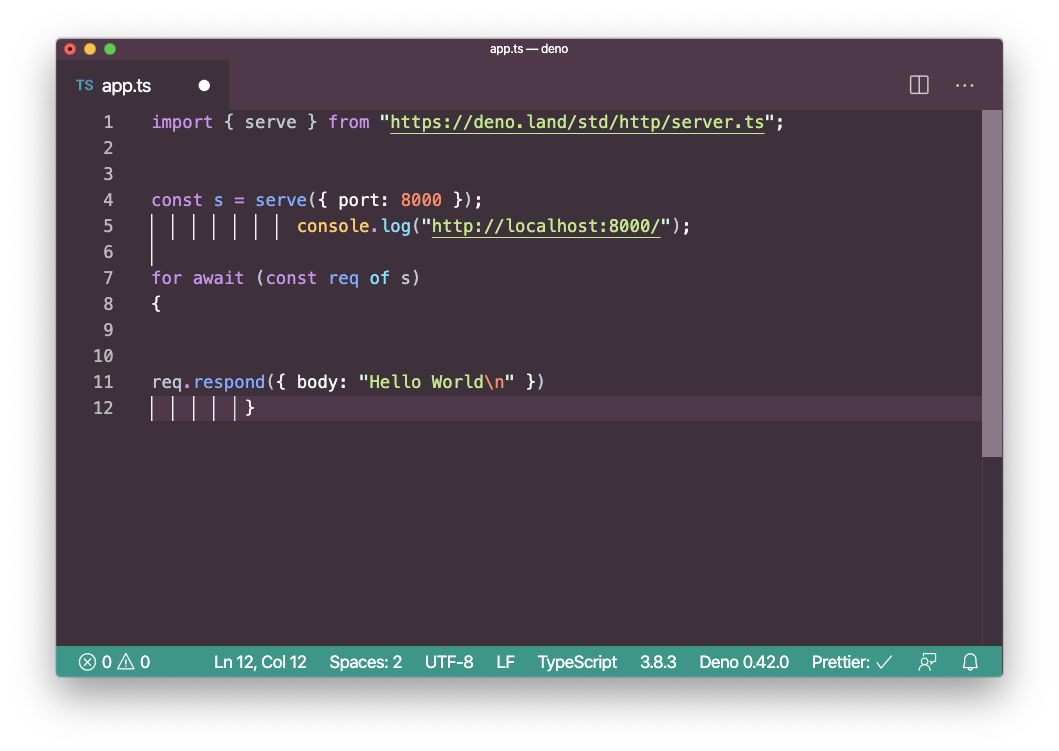Open the deno.land server.ts import link
This screenshot has height=751, width=1059.
pyautogui.click(x=577, y=123)
